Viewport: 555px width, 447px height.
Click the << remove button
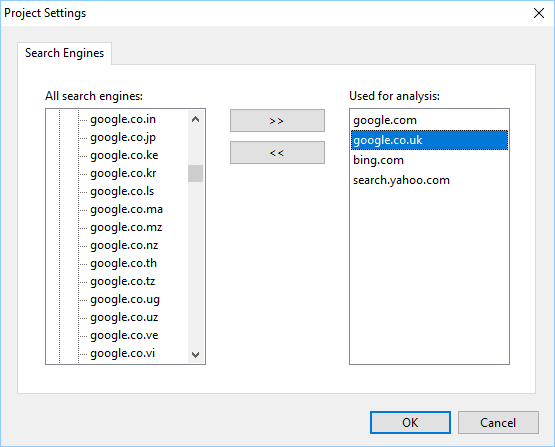point(277,153)
